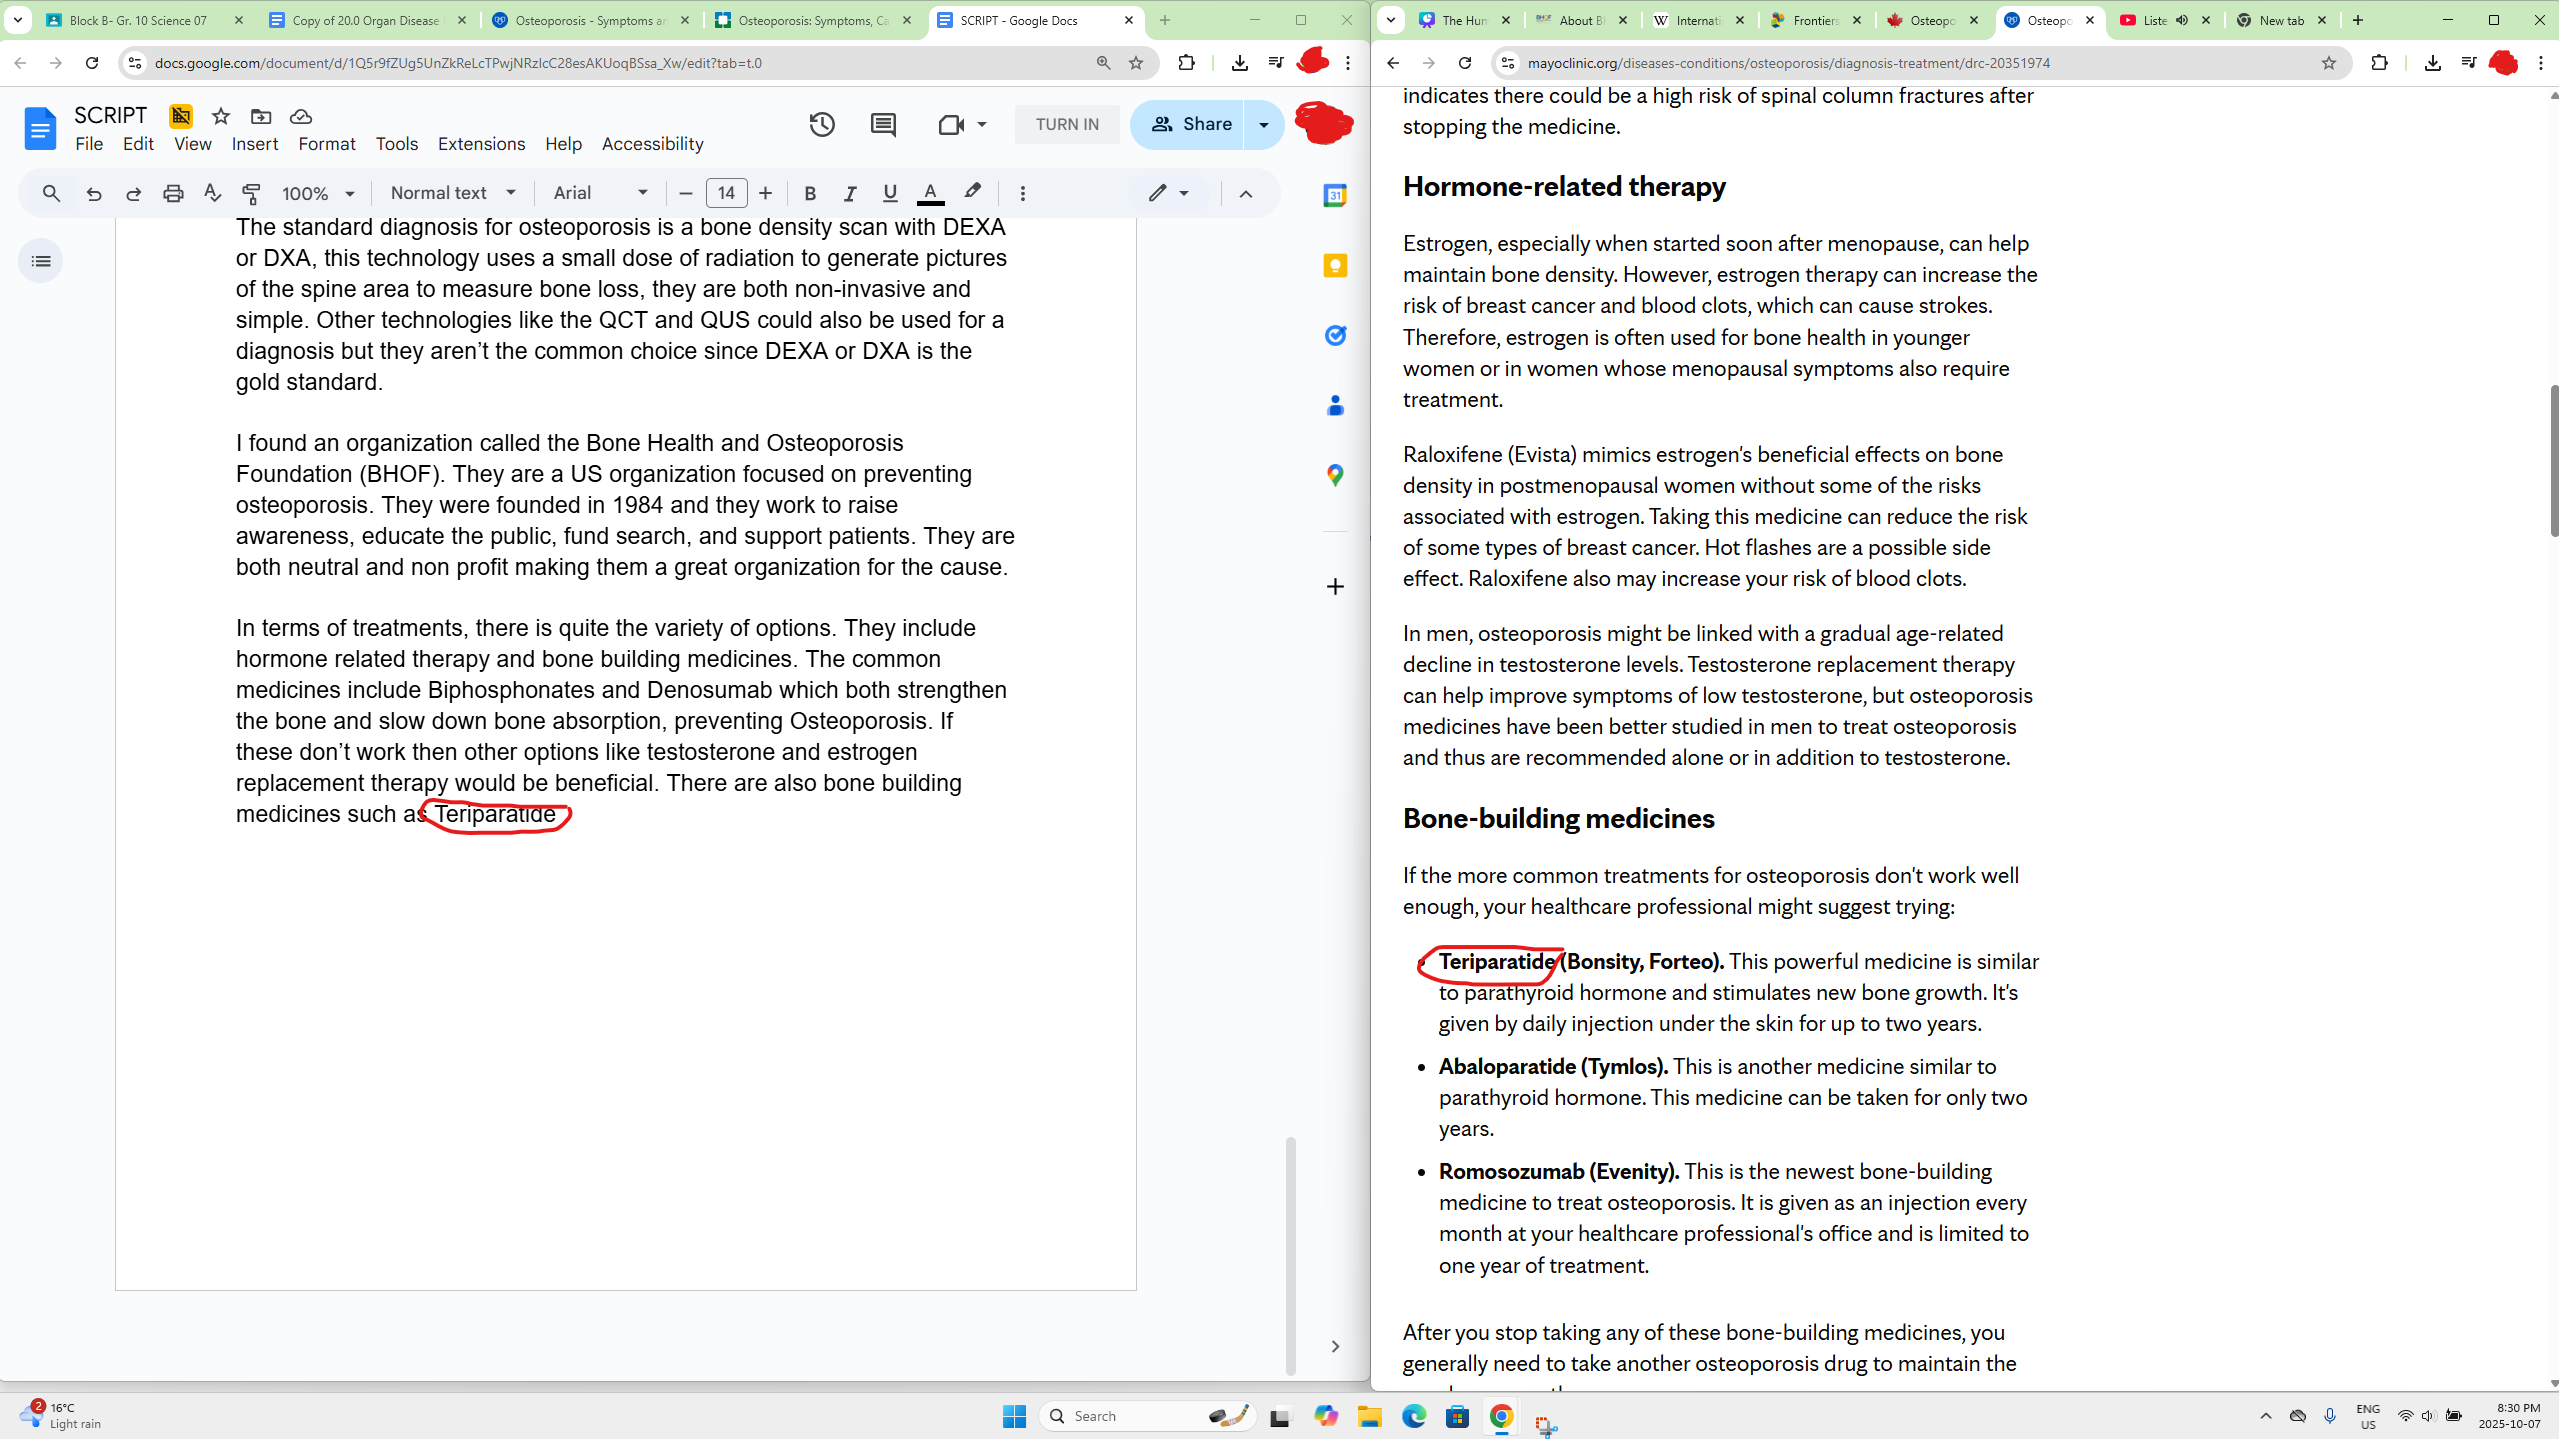Open the File menu

tap(89, 144)
